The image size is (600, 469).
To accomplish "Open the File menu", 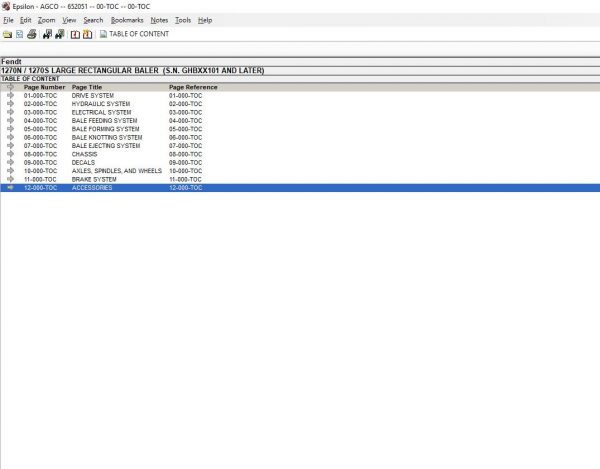I will (x=8, y=20).
